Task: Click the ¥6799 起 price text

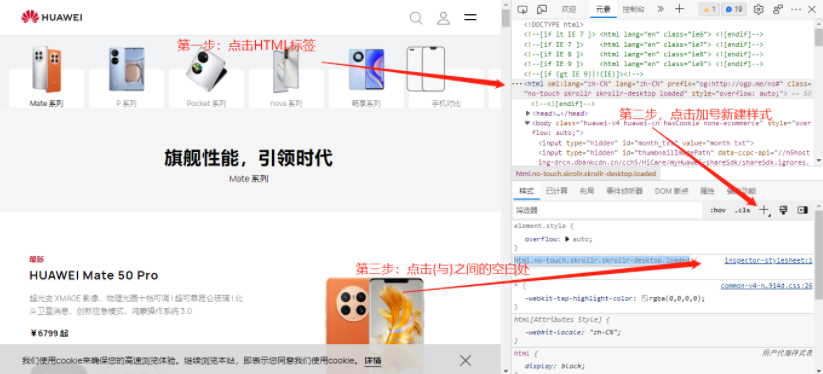Action: coord(49,333)
